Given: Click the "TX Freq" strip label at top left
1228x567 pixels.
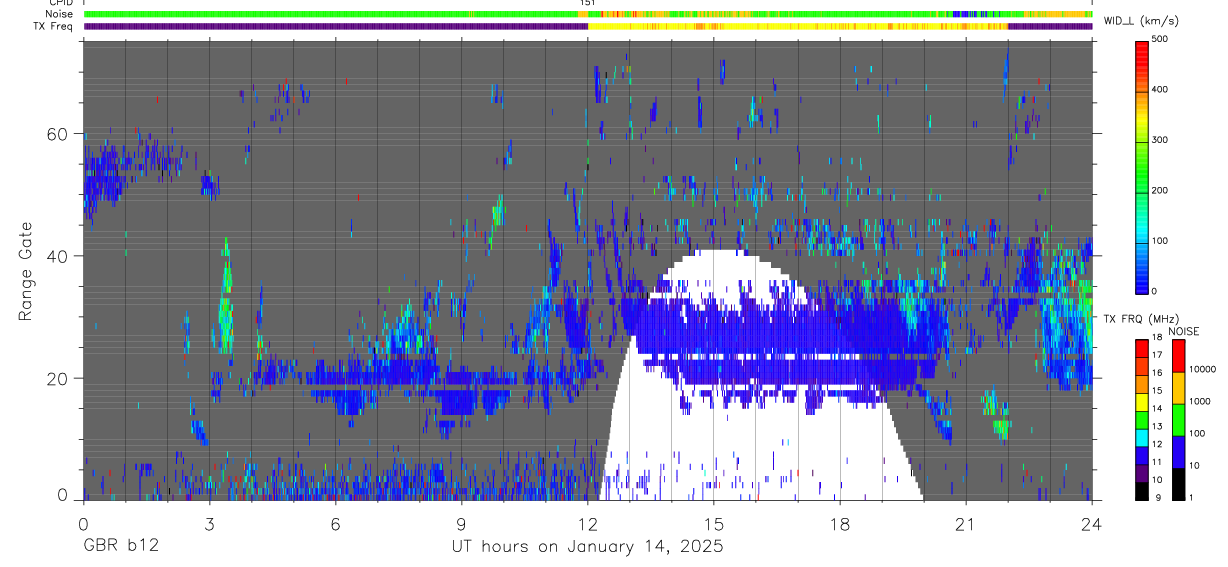Looking at the screenshot, I should (54, 25).
